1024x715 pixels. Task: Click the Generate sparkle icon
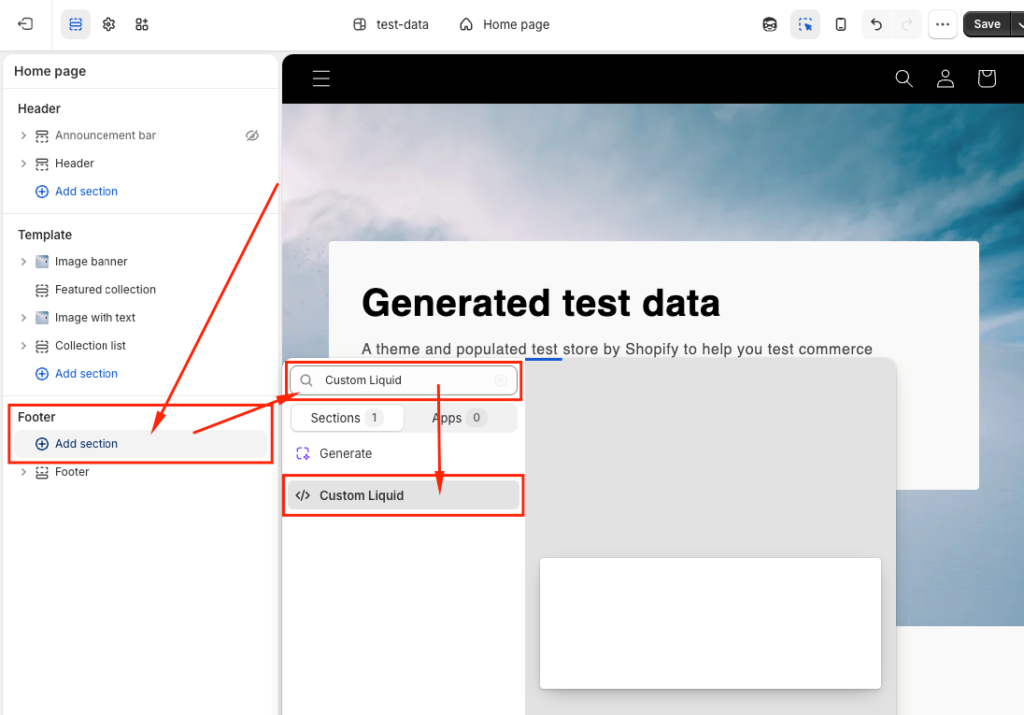coord(303,453)
